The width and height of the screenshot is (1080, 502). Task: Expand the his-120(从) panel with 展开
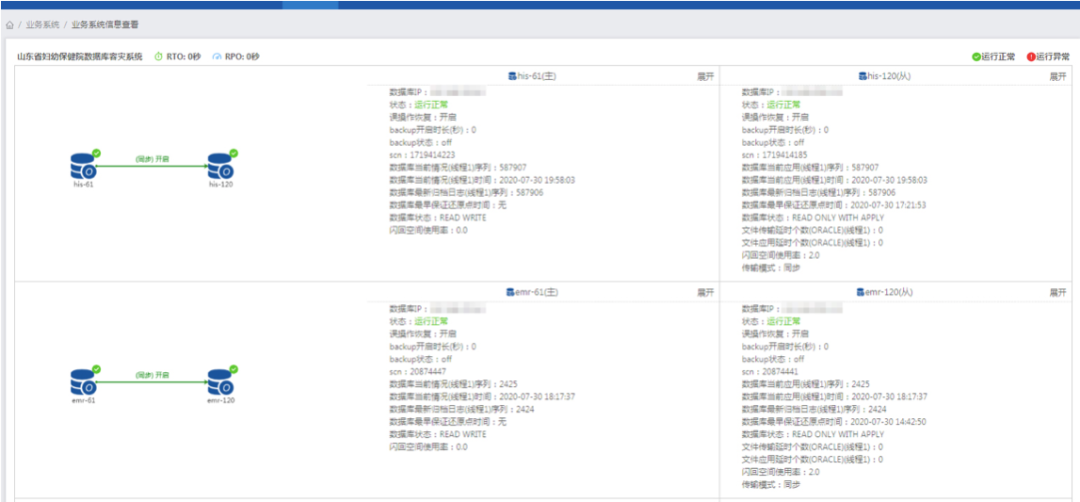[x=1057, y=76]
